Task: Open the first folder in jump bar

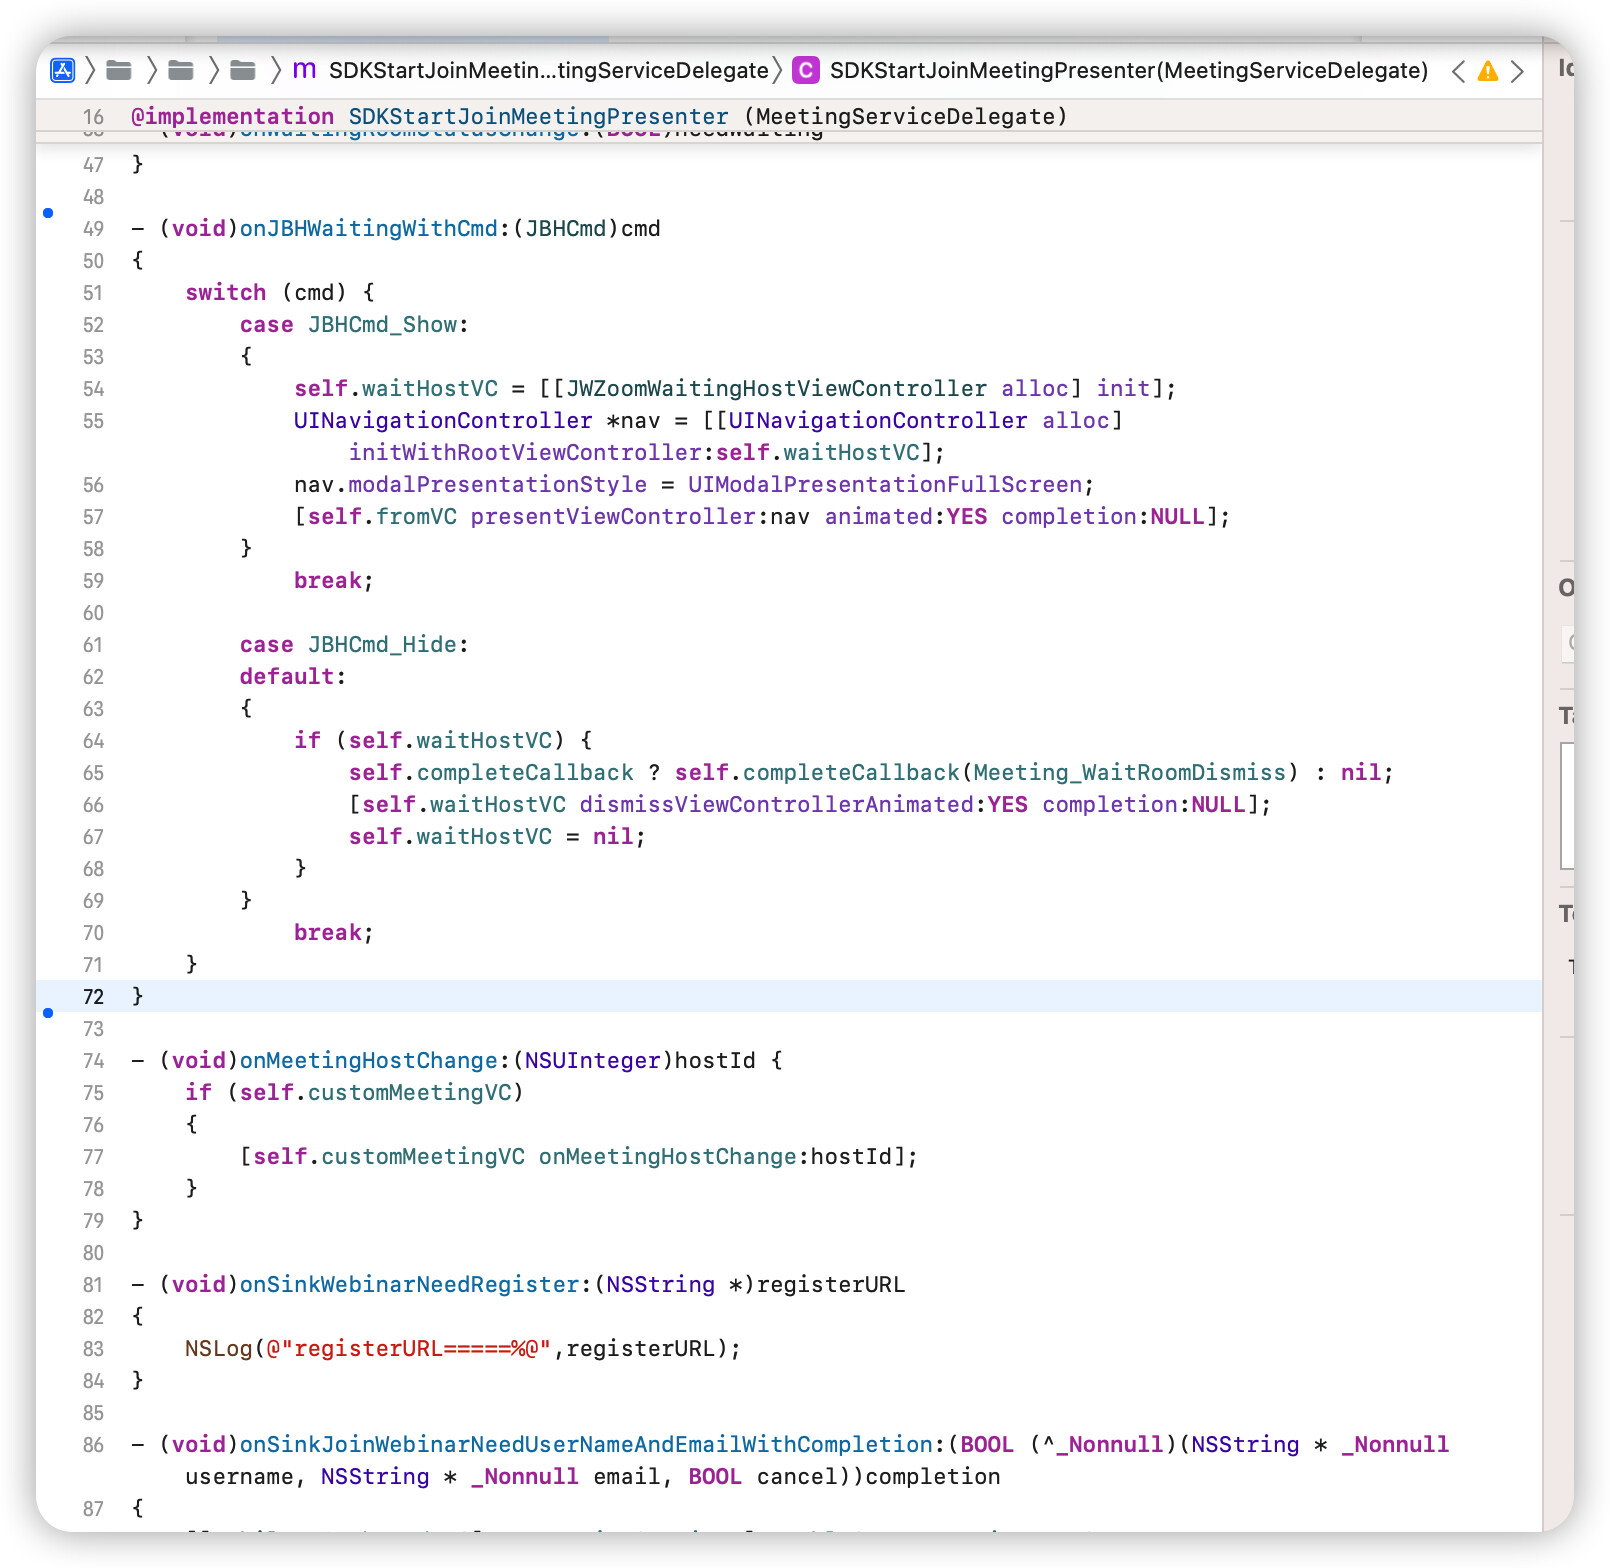Action: tap(119, 70)
